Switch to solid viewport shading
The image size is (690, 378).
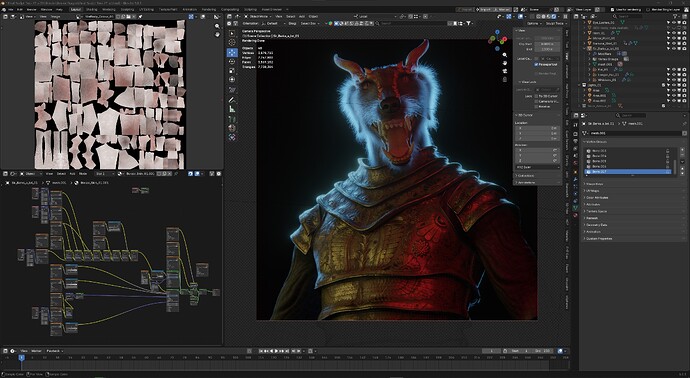coord(542,16)
